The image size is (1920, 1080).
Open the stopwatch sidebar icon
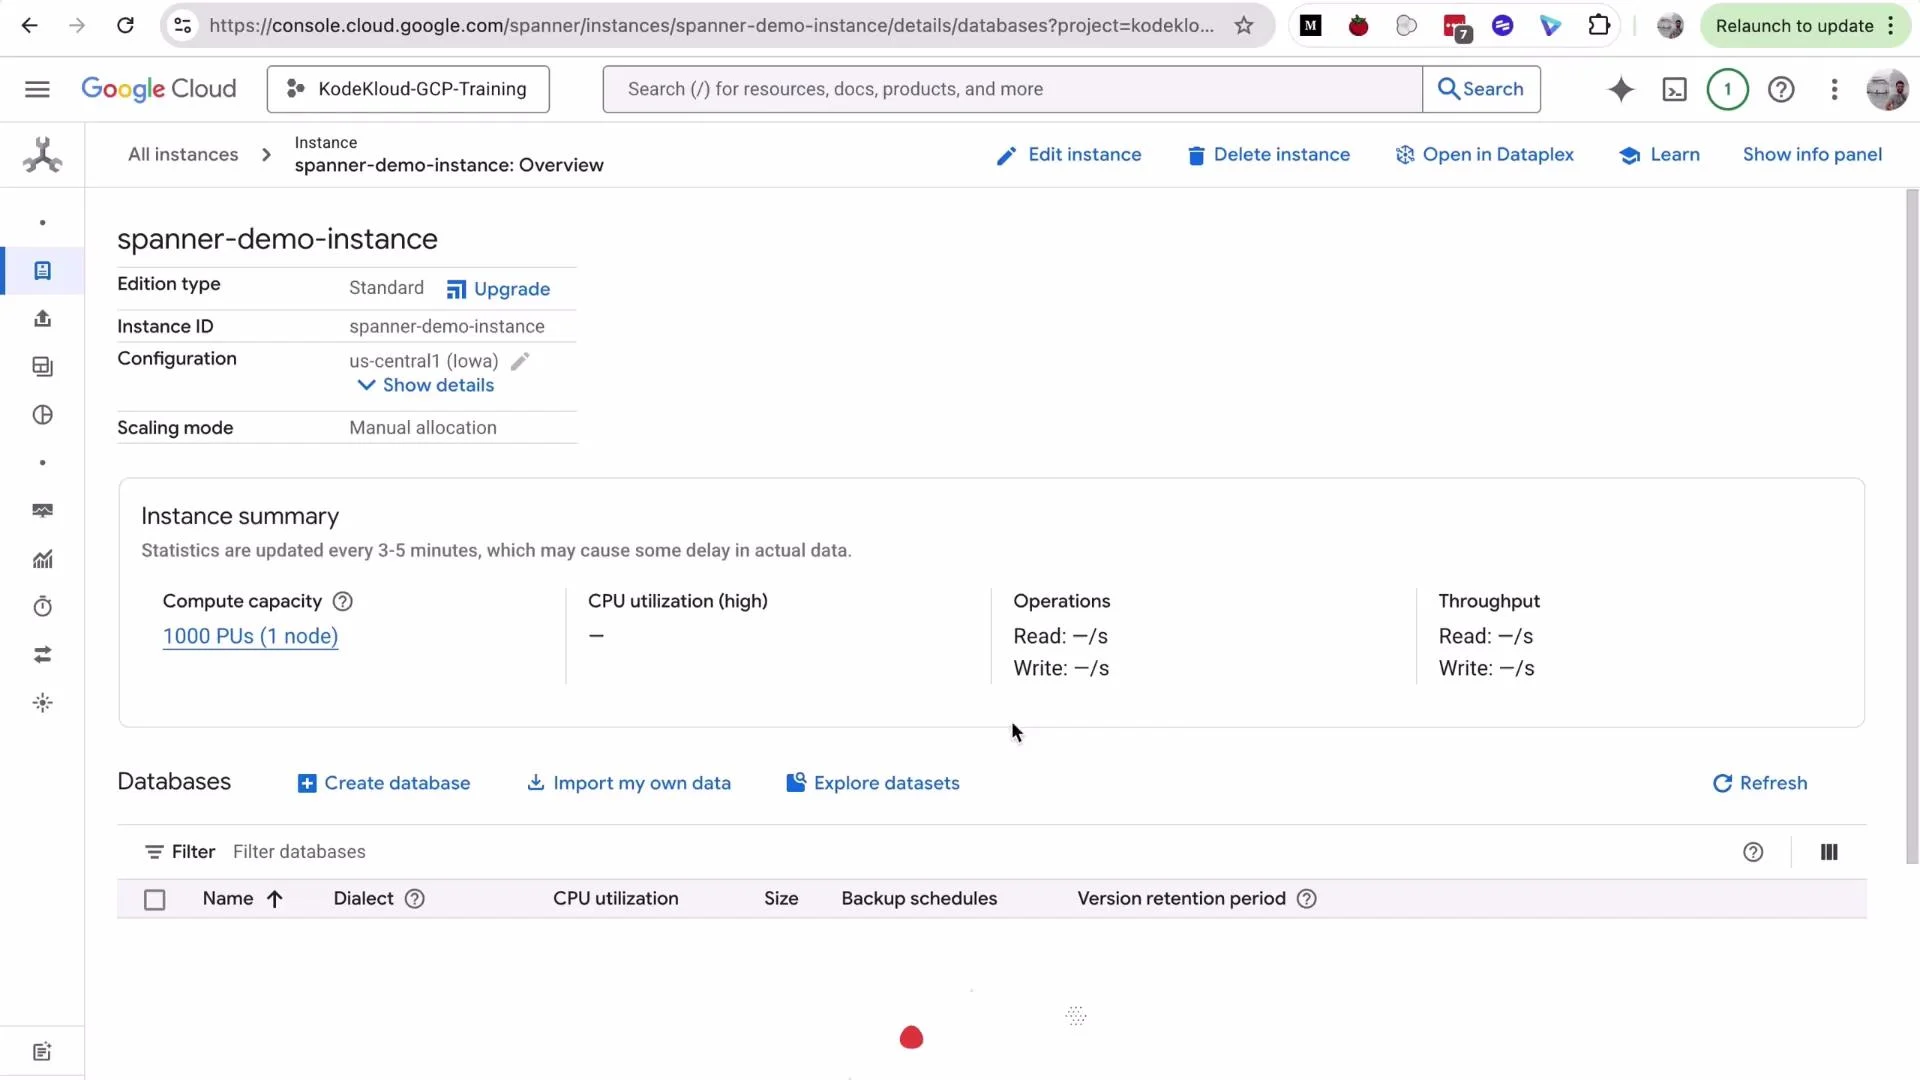[x=42, y=607]
